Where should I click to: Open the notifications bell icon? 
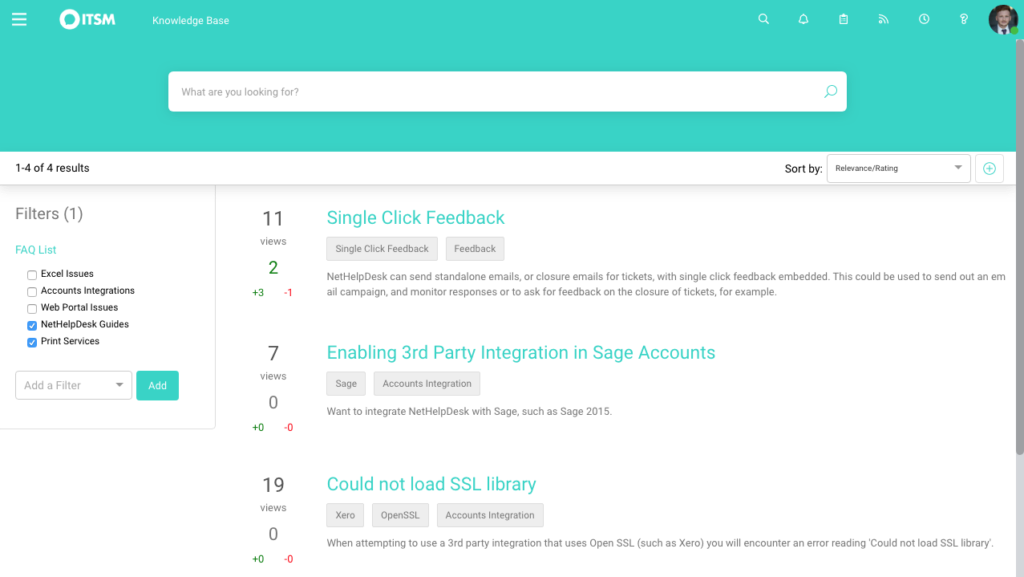coord(803,20)
